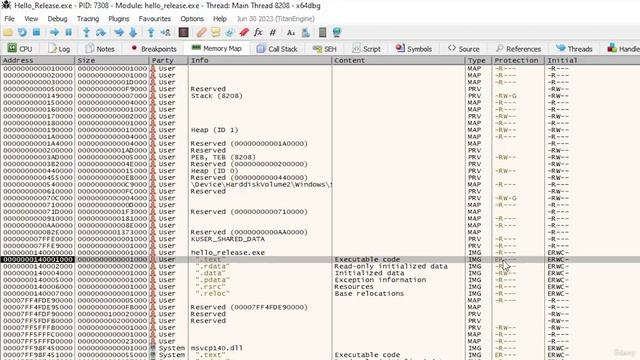Viewport: 640px width, 360px height.
Task: Stop debugging with the blue square icon
Action: pyautogui.click(x=36, y=32)
